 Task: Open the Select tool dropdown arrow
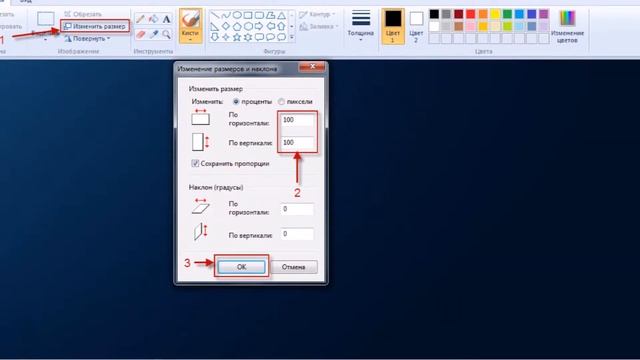tap(45, 40)
